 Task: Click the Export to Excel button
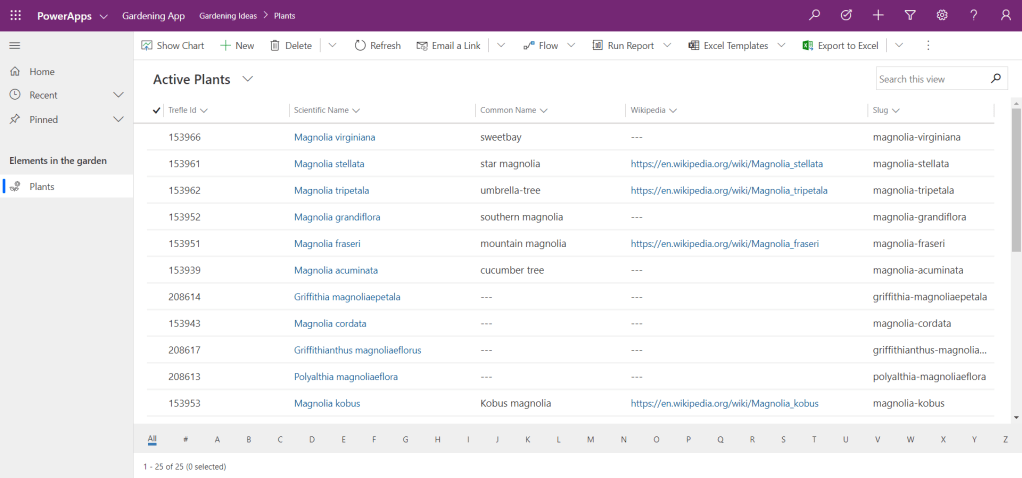click(x=840, y=46)
